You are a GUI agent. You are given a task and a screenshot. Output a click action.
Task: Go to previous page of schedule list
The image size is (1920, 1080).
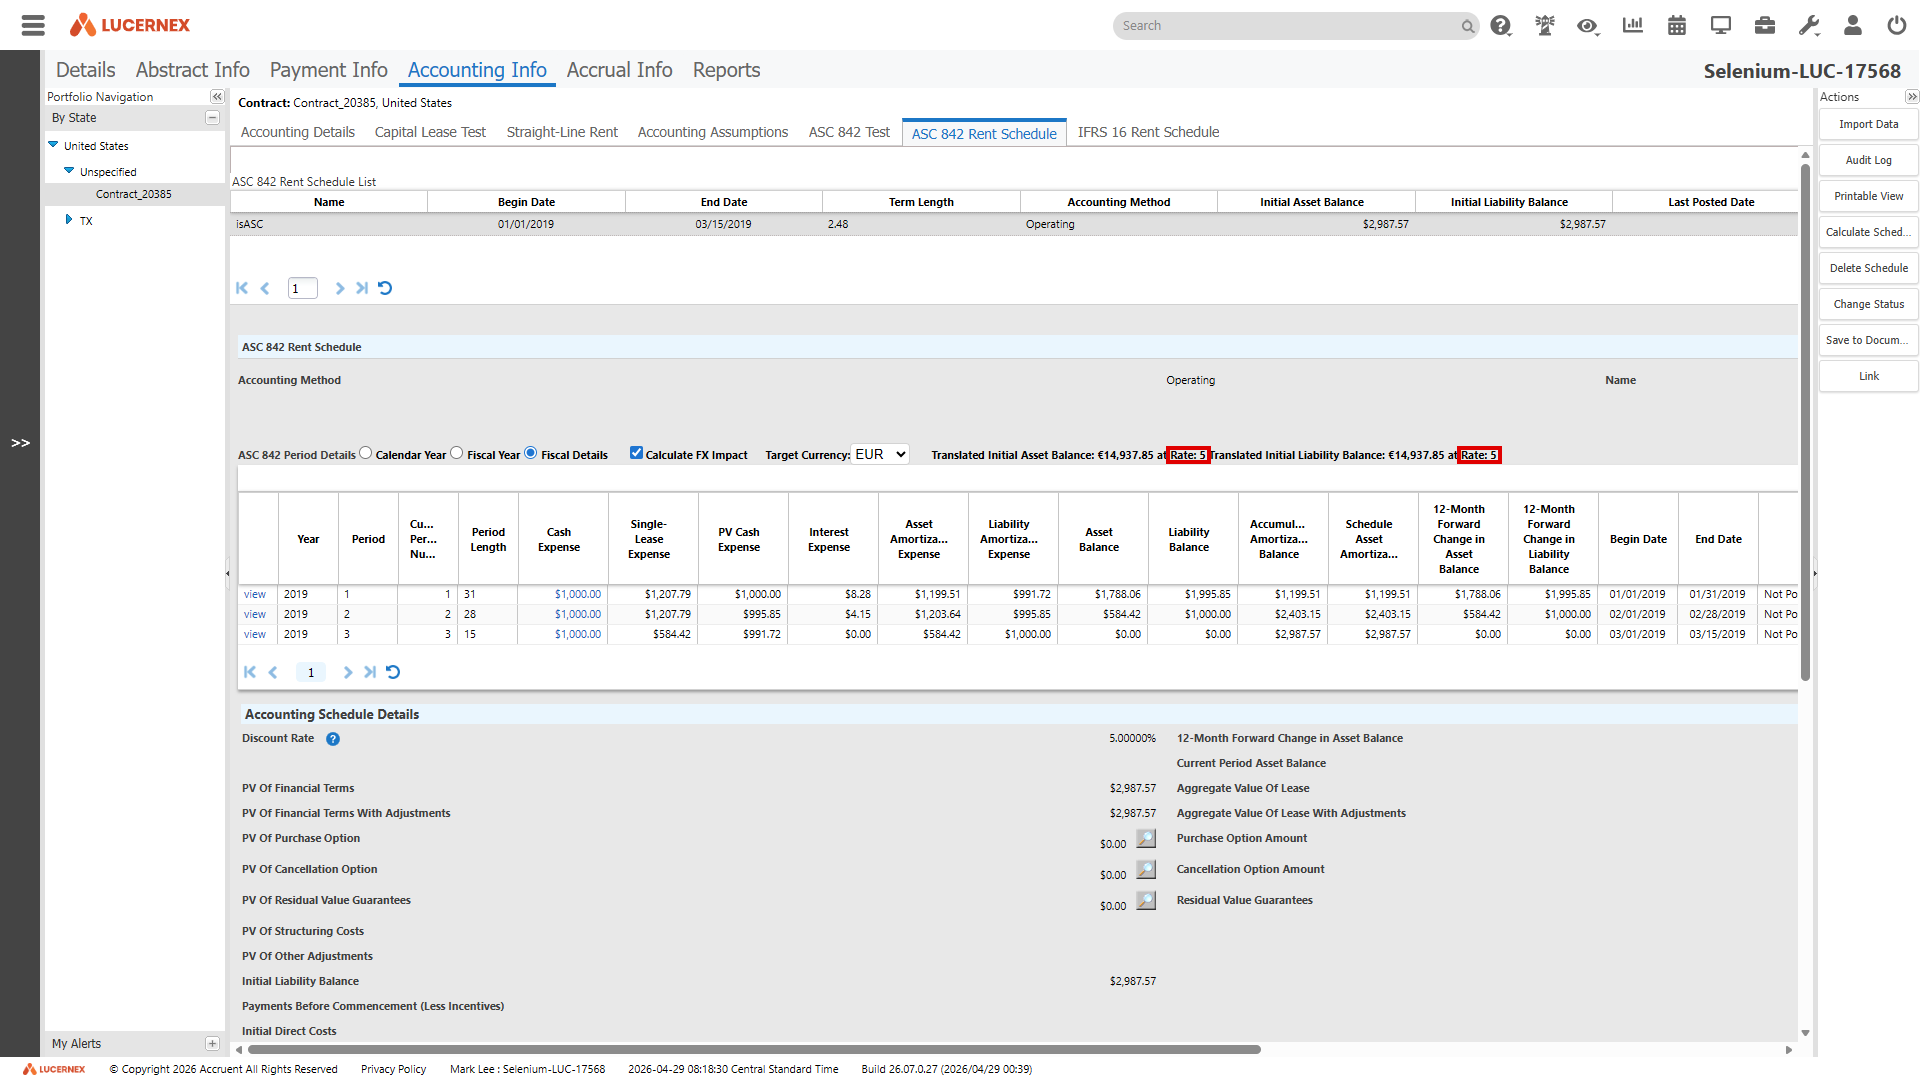(x=265, y=288)
